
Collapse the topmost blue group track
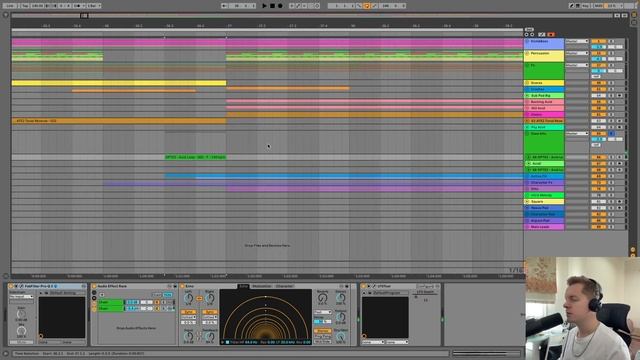527,41
